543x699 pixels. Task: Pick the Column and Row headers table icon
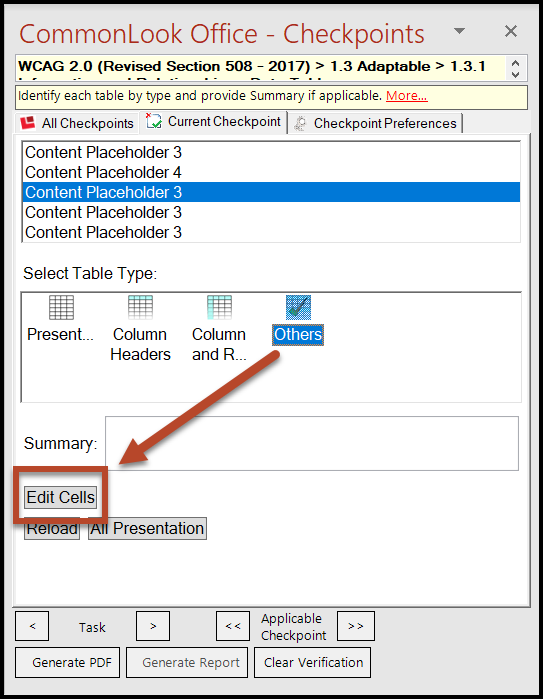219,308
